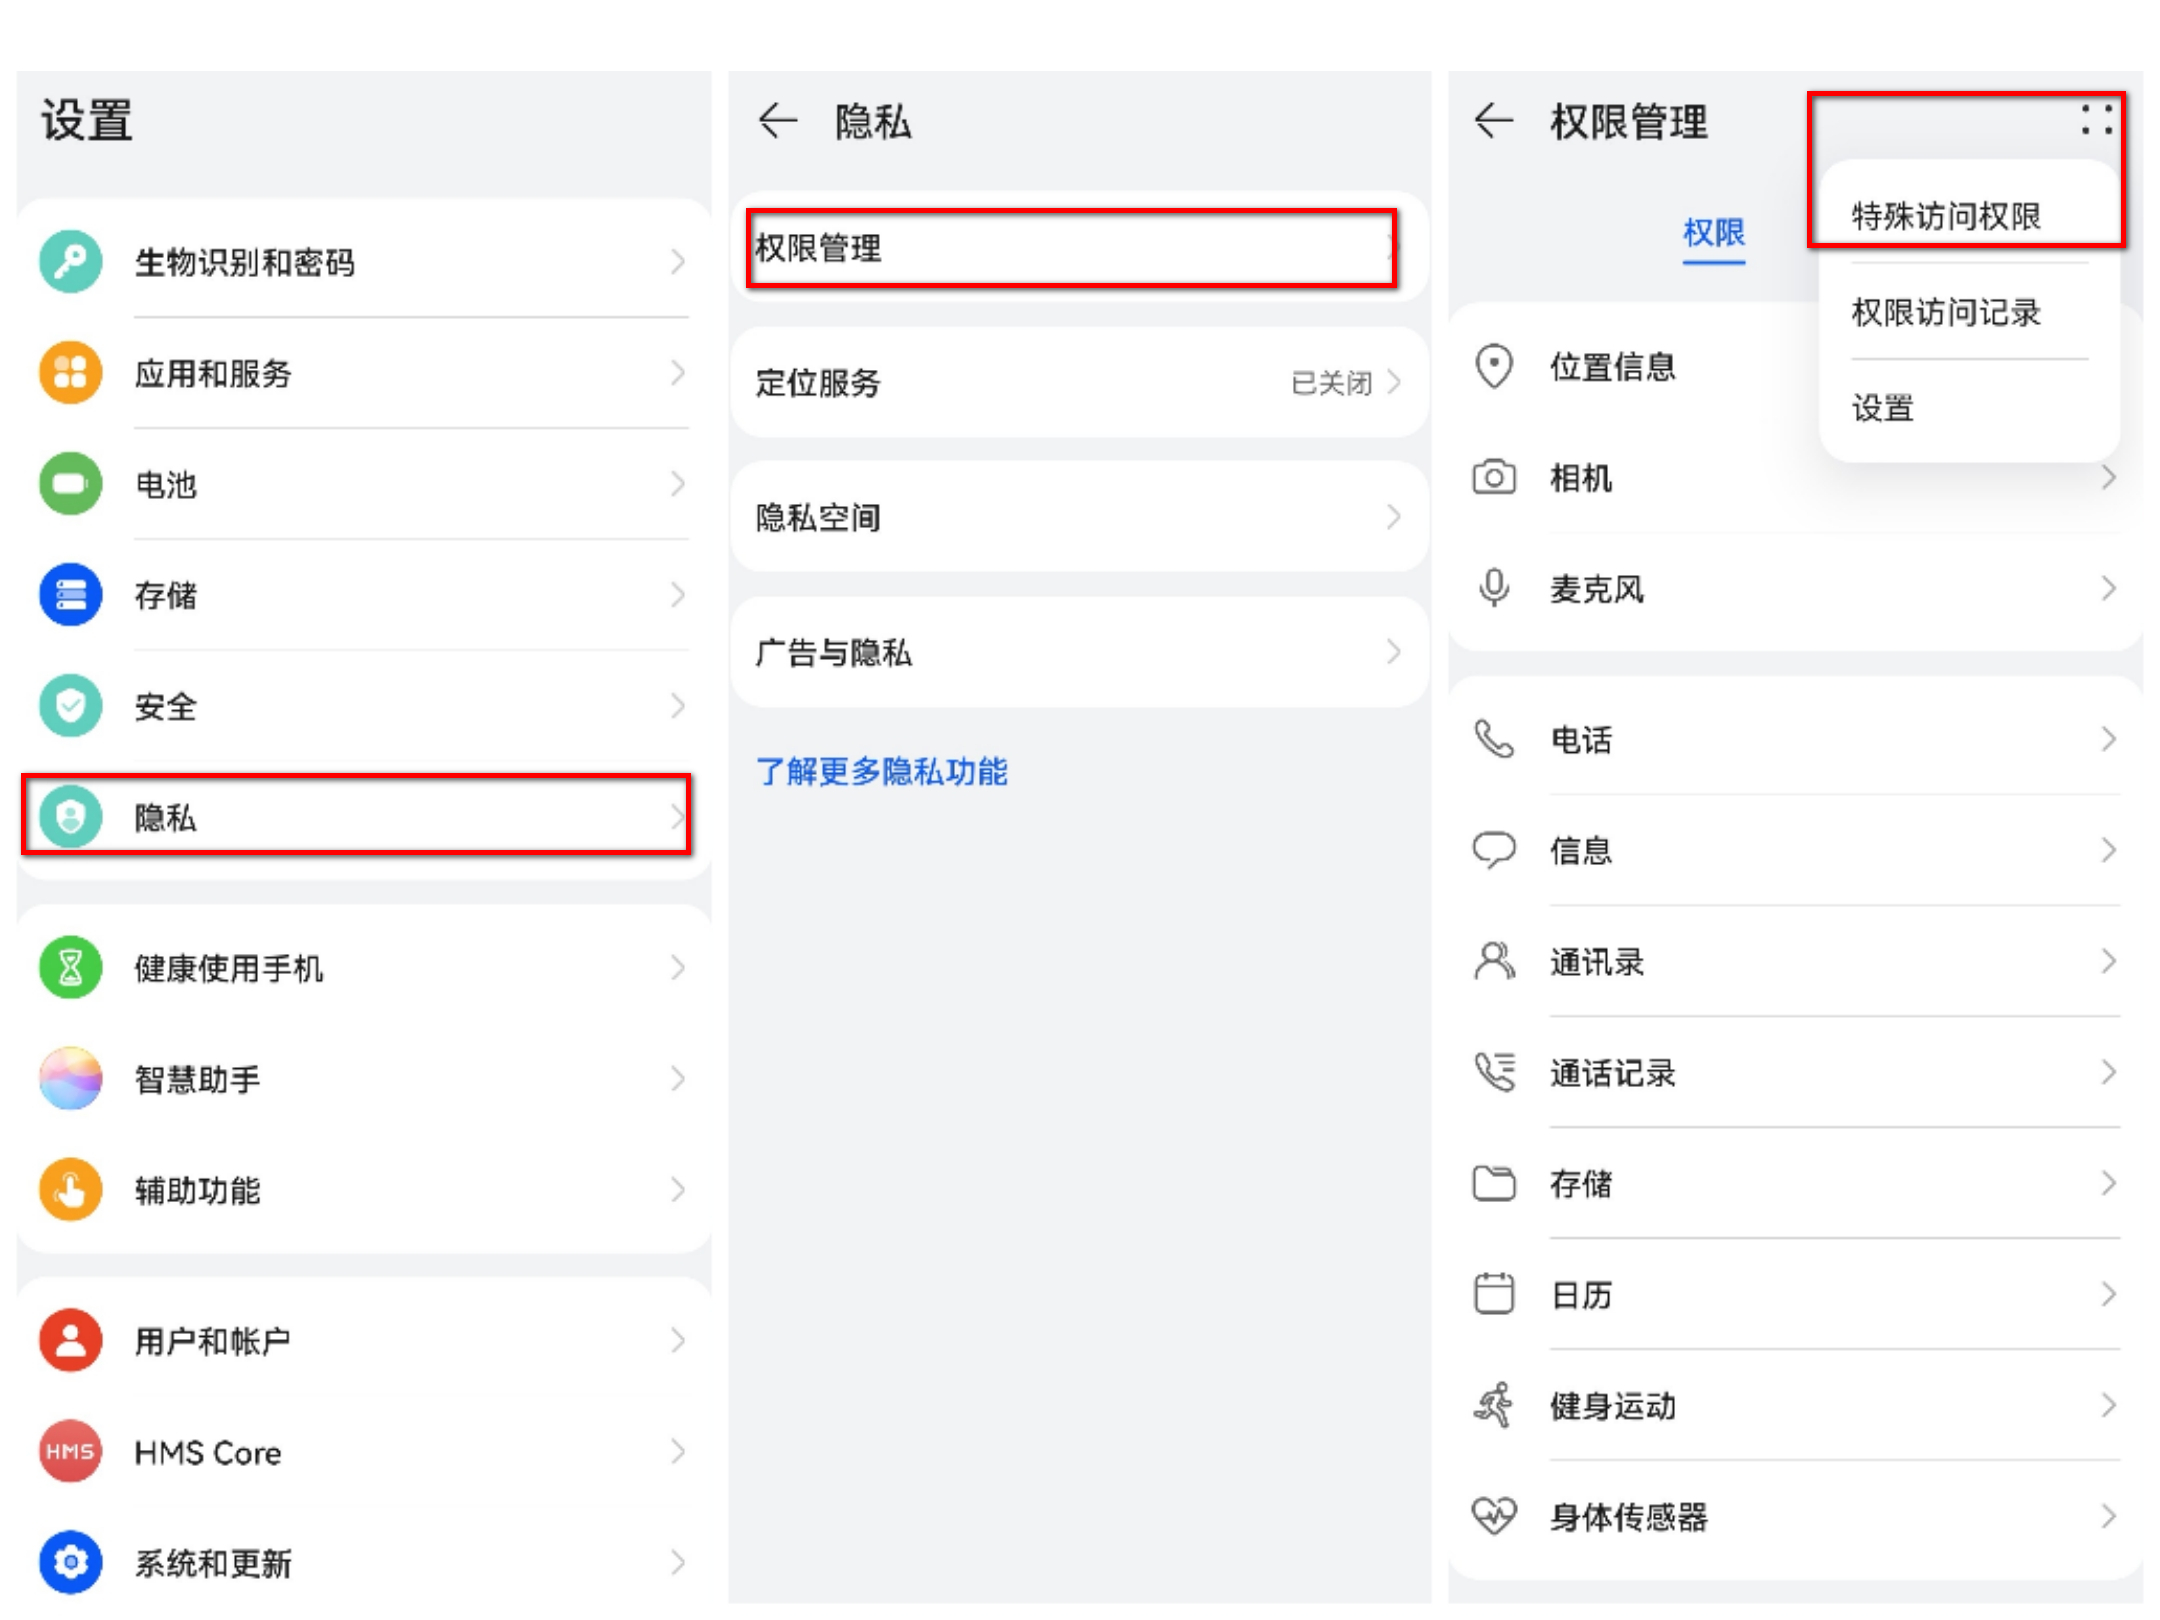Viewport: 2160px width, 1620px height.
Task: Open 特殊访问权限 from the popup menu
Action: coord(1945,215)
